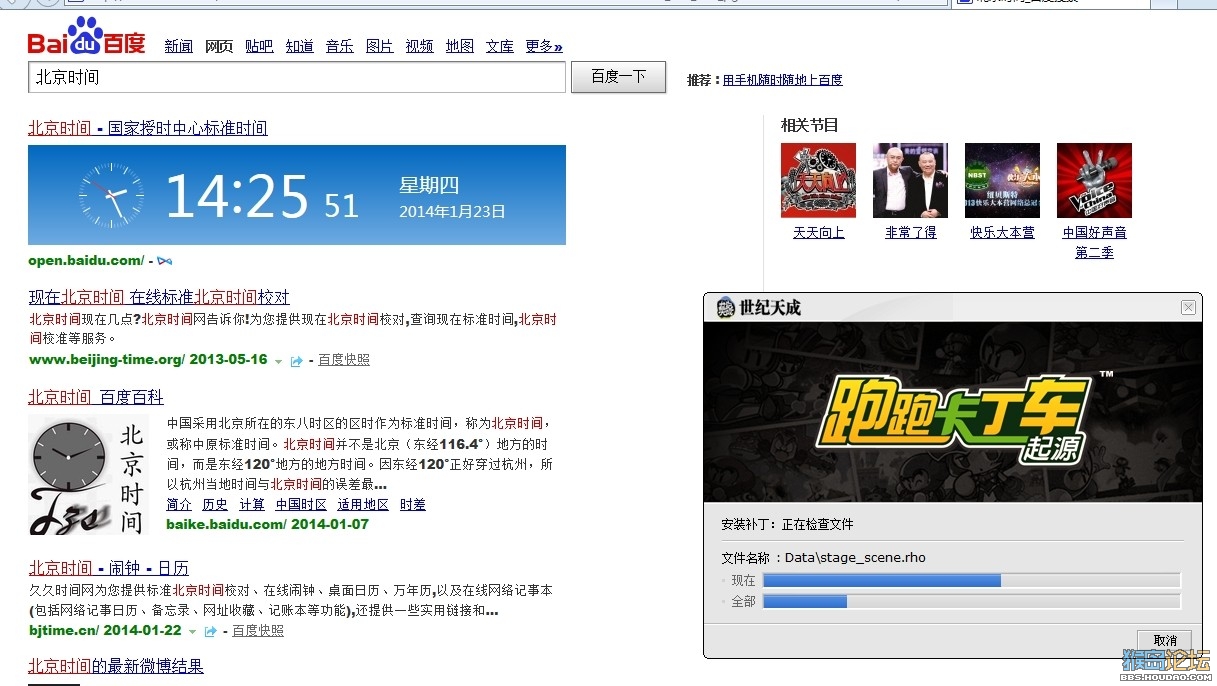Open the 中国时区 baike sublink
The image size is (1217, 686).
[x=301, y=505]
